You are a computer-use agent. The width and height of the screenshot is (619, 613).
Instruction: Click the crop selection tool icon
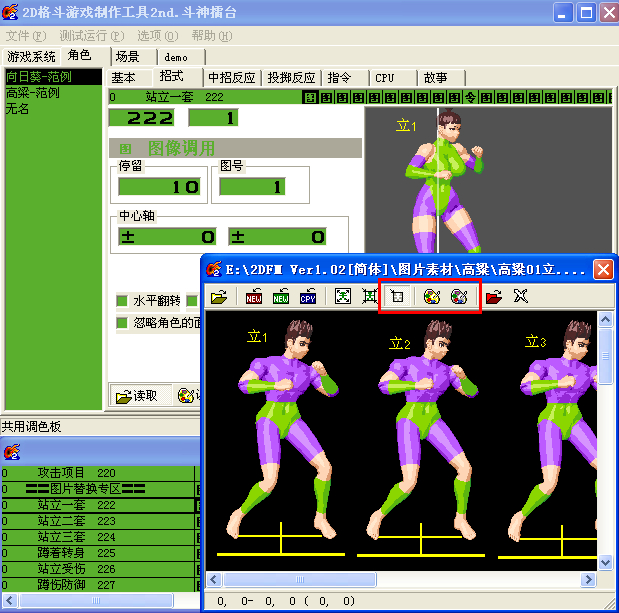click(397, 296)
